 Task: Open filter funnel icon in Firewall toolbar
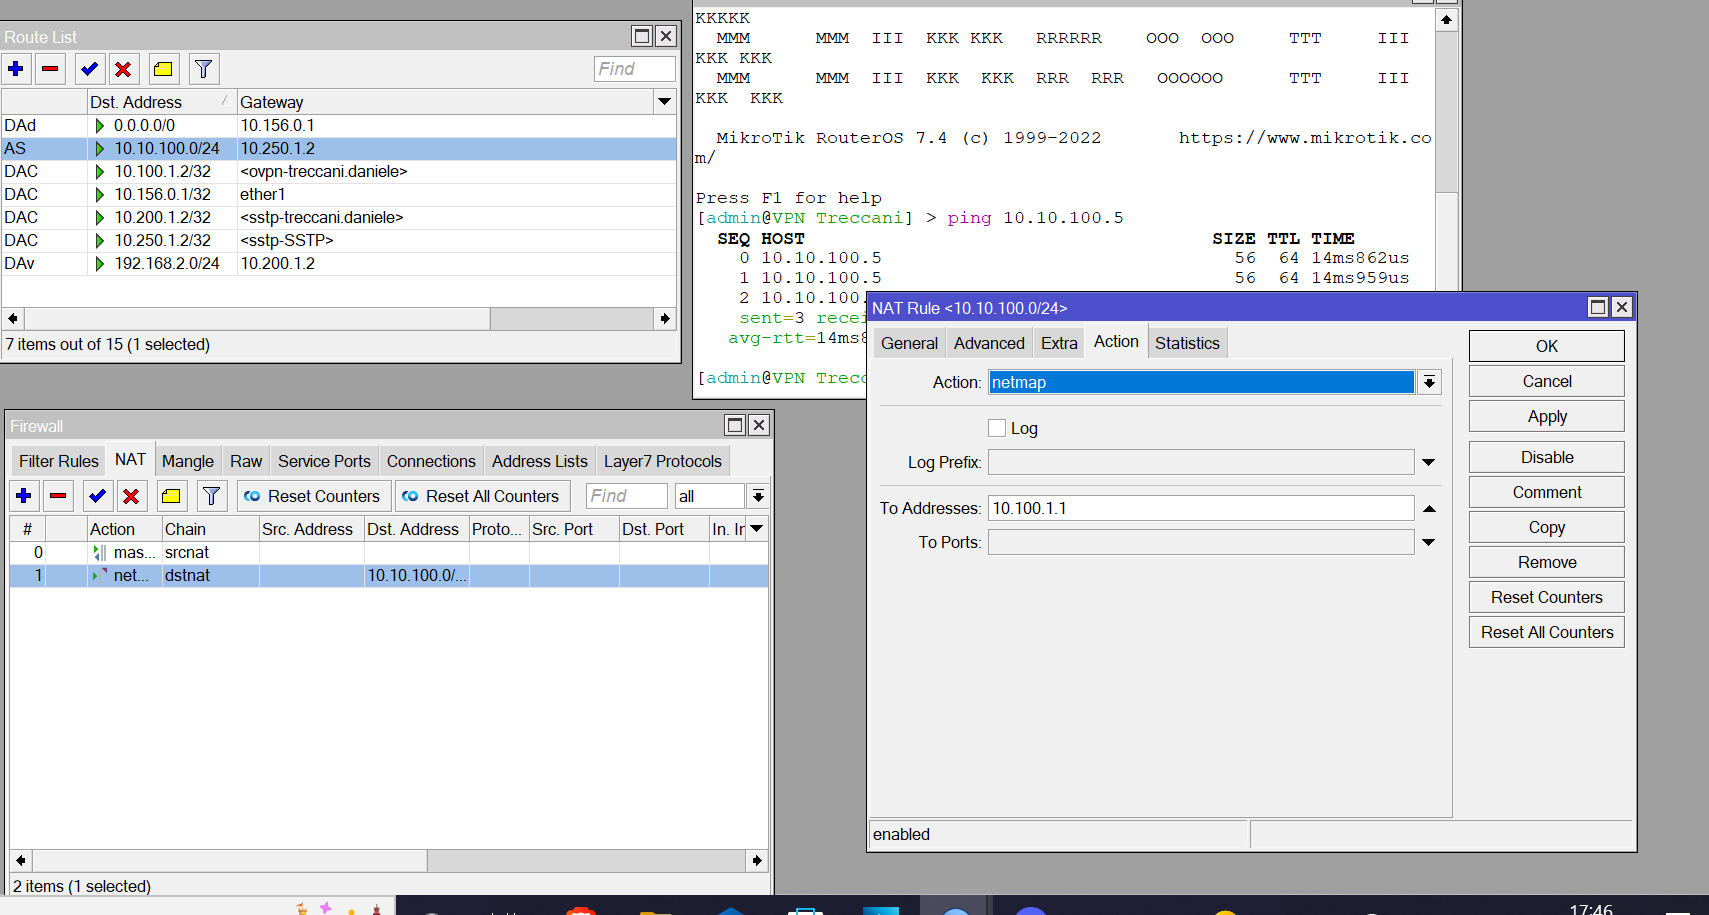212,496
